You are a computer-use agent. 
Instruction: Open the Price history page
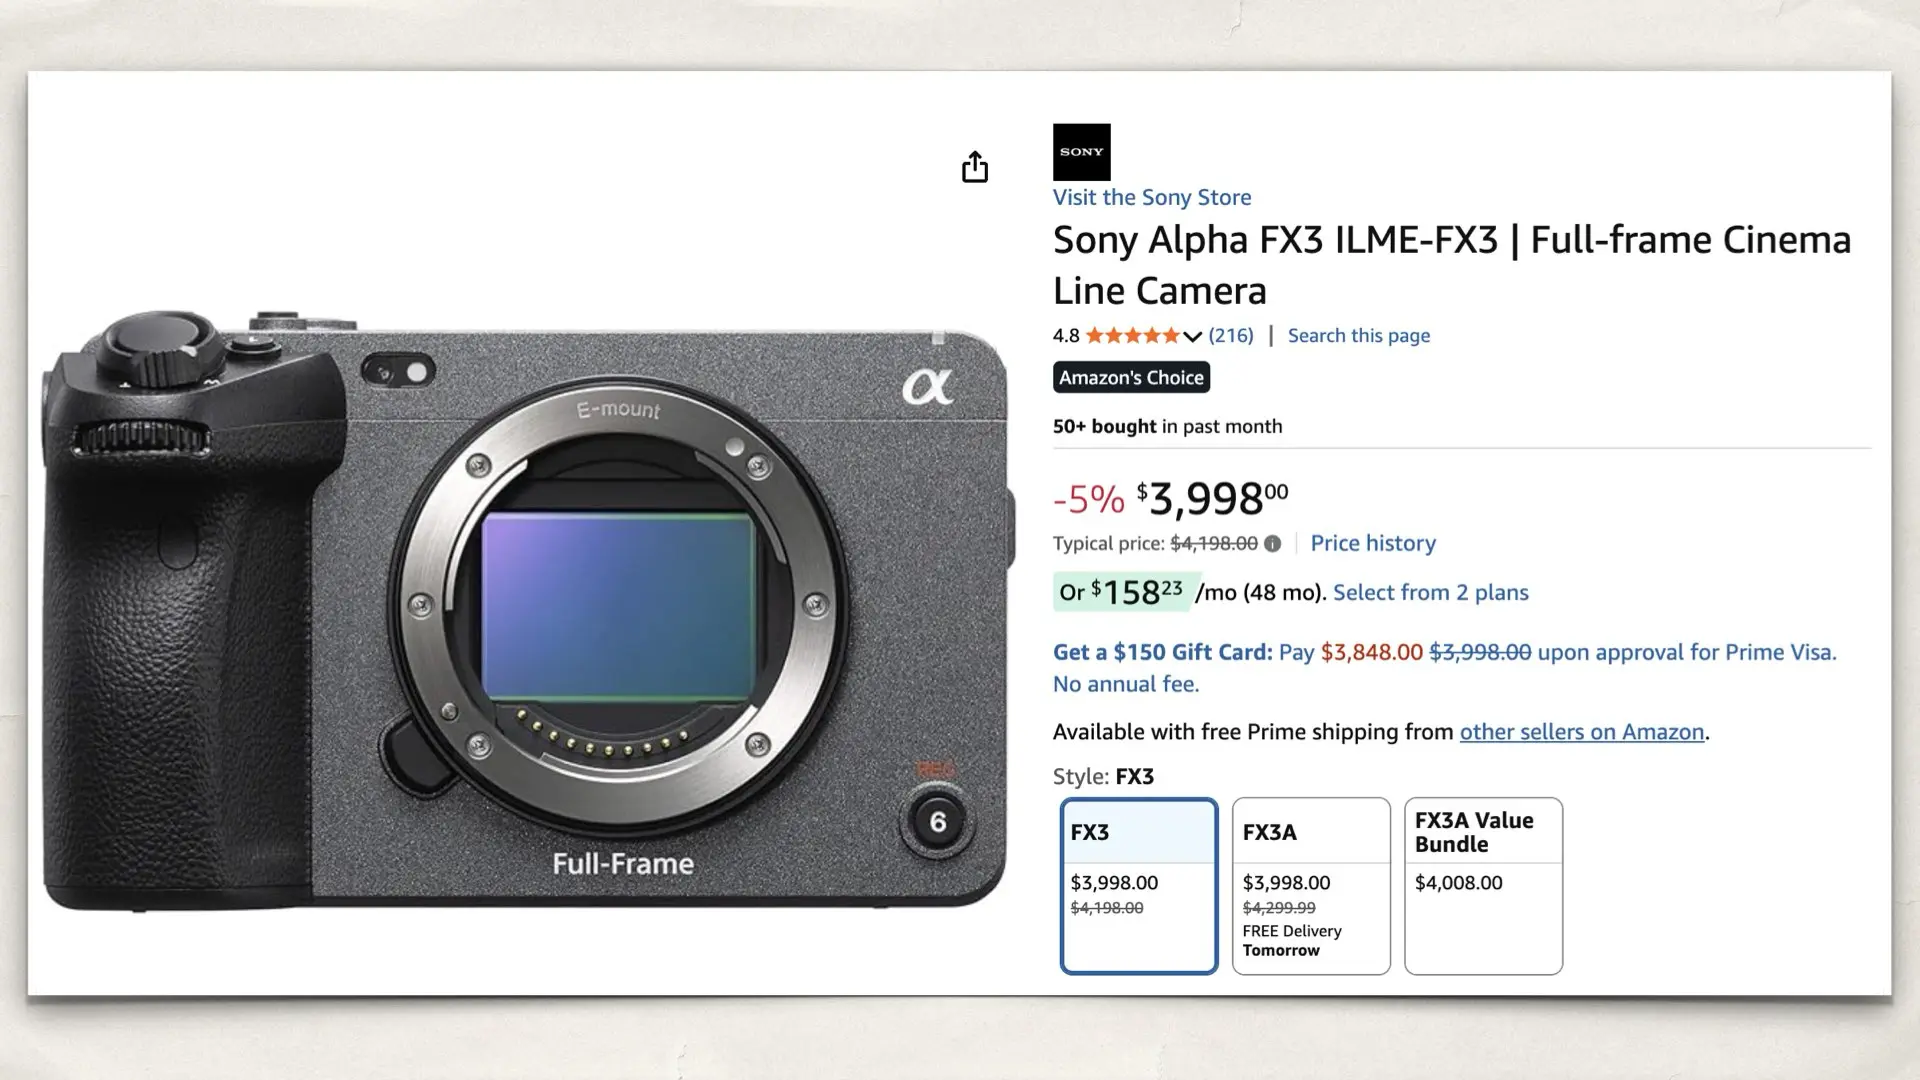[1373, 543]
